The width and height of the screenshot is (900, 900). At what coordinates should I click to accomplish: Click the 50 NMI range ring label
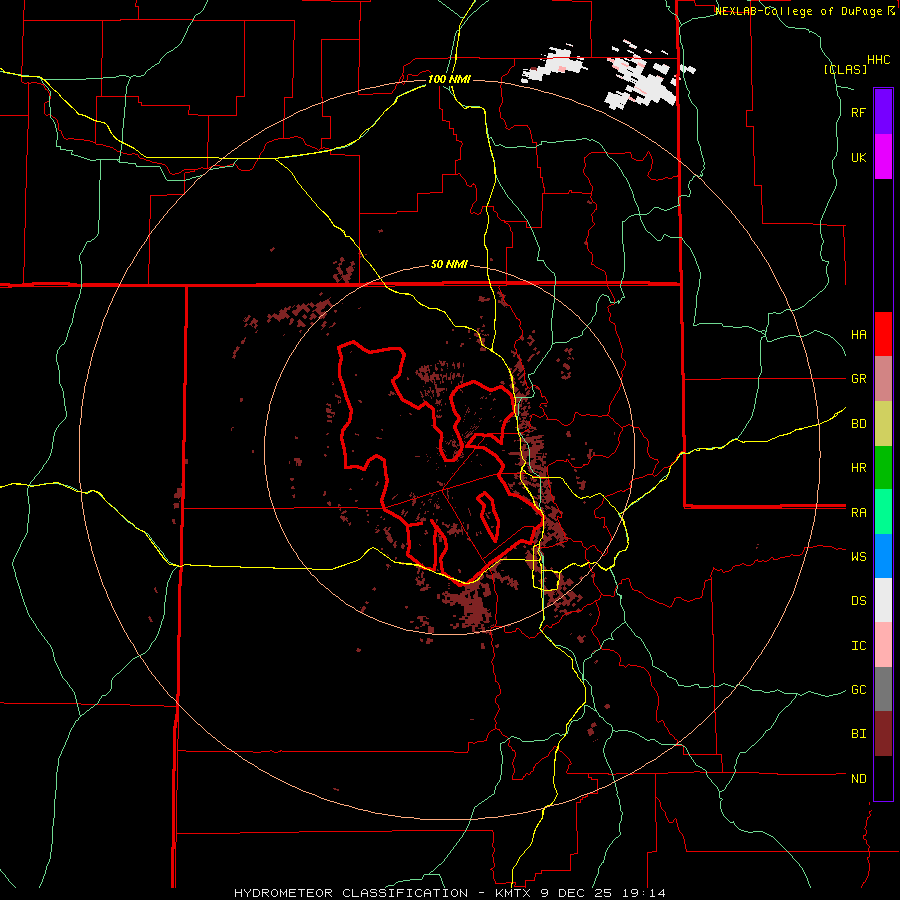pyautogui.click(x=449, y=264)
